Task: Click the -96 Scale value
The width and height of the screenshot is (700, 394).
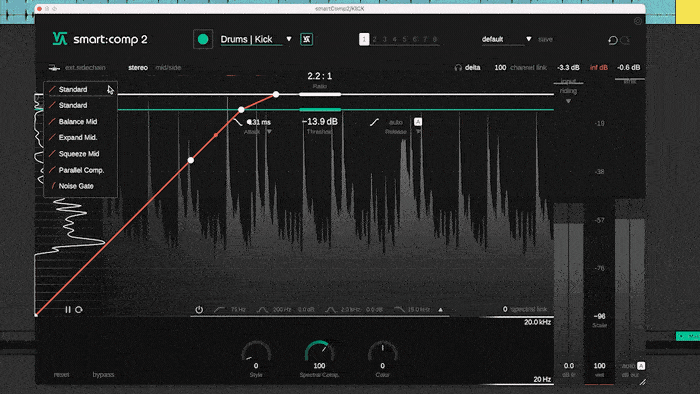Action: coord(600,316)
